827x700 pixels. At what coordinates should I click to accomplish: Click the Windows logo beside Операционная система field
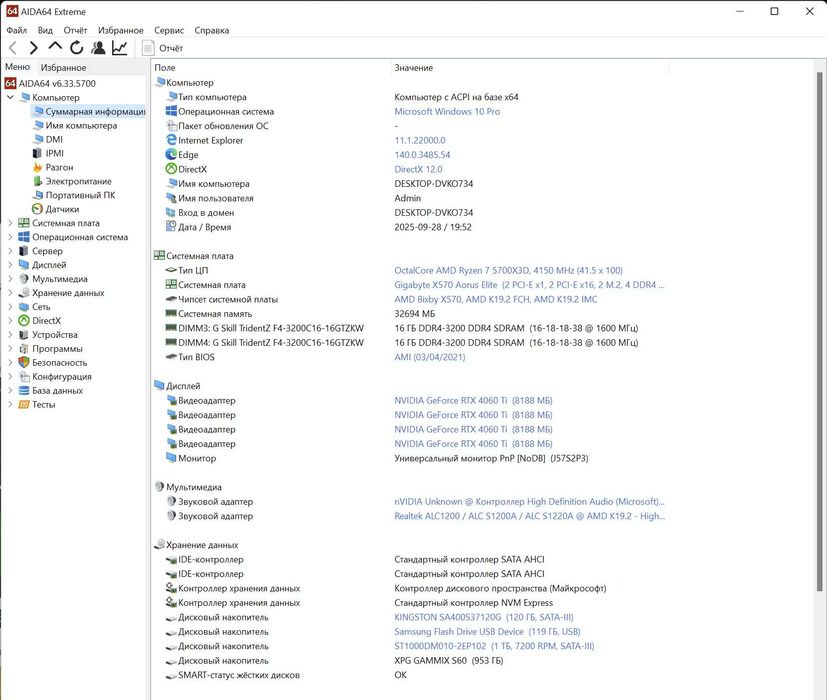pyautogui.click(x=171, y=111)
